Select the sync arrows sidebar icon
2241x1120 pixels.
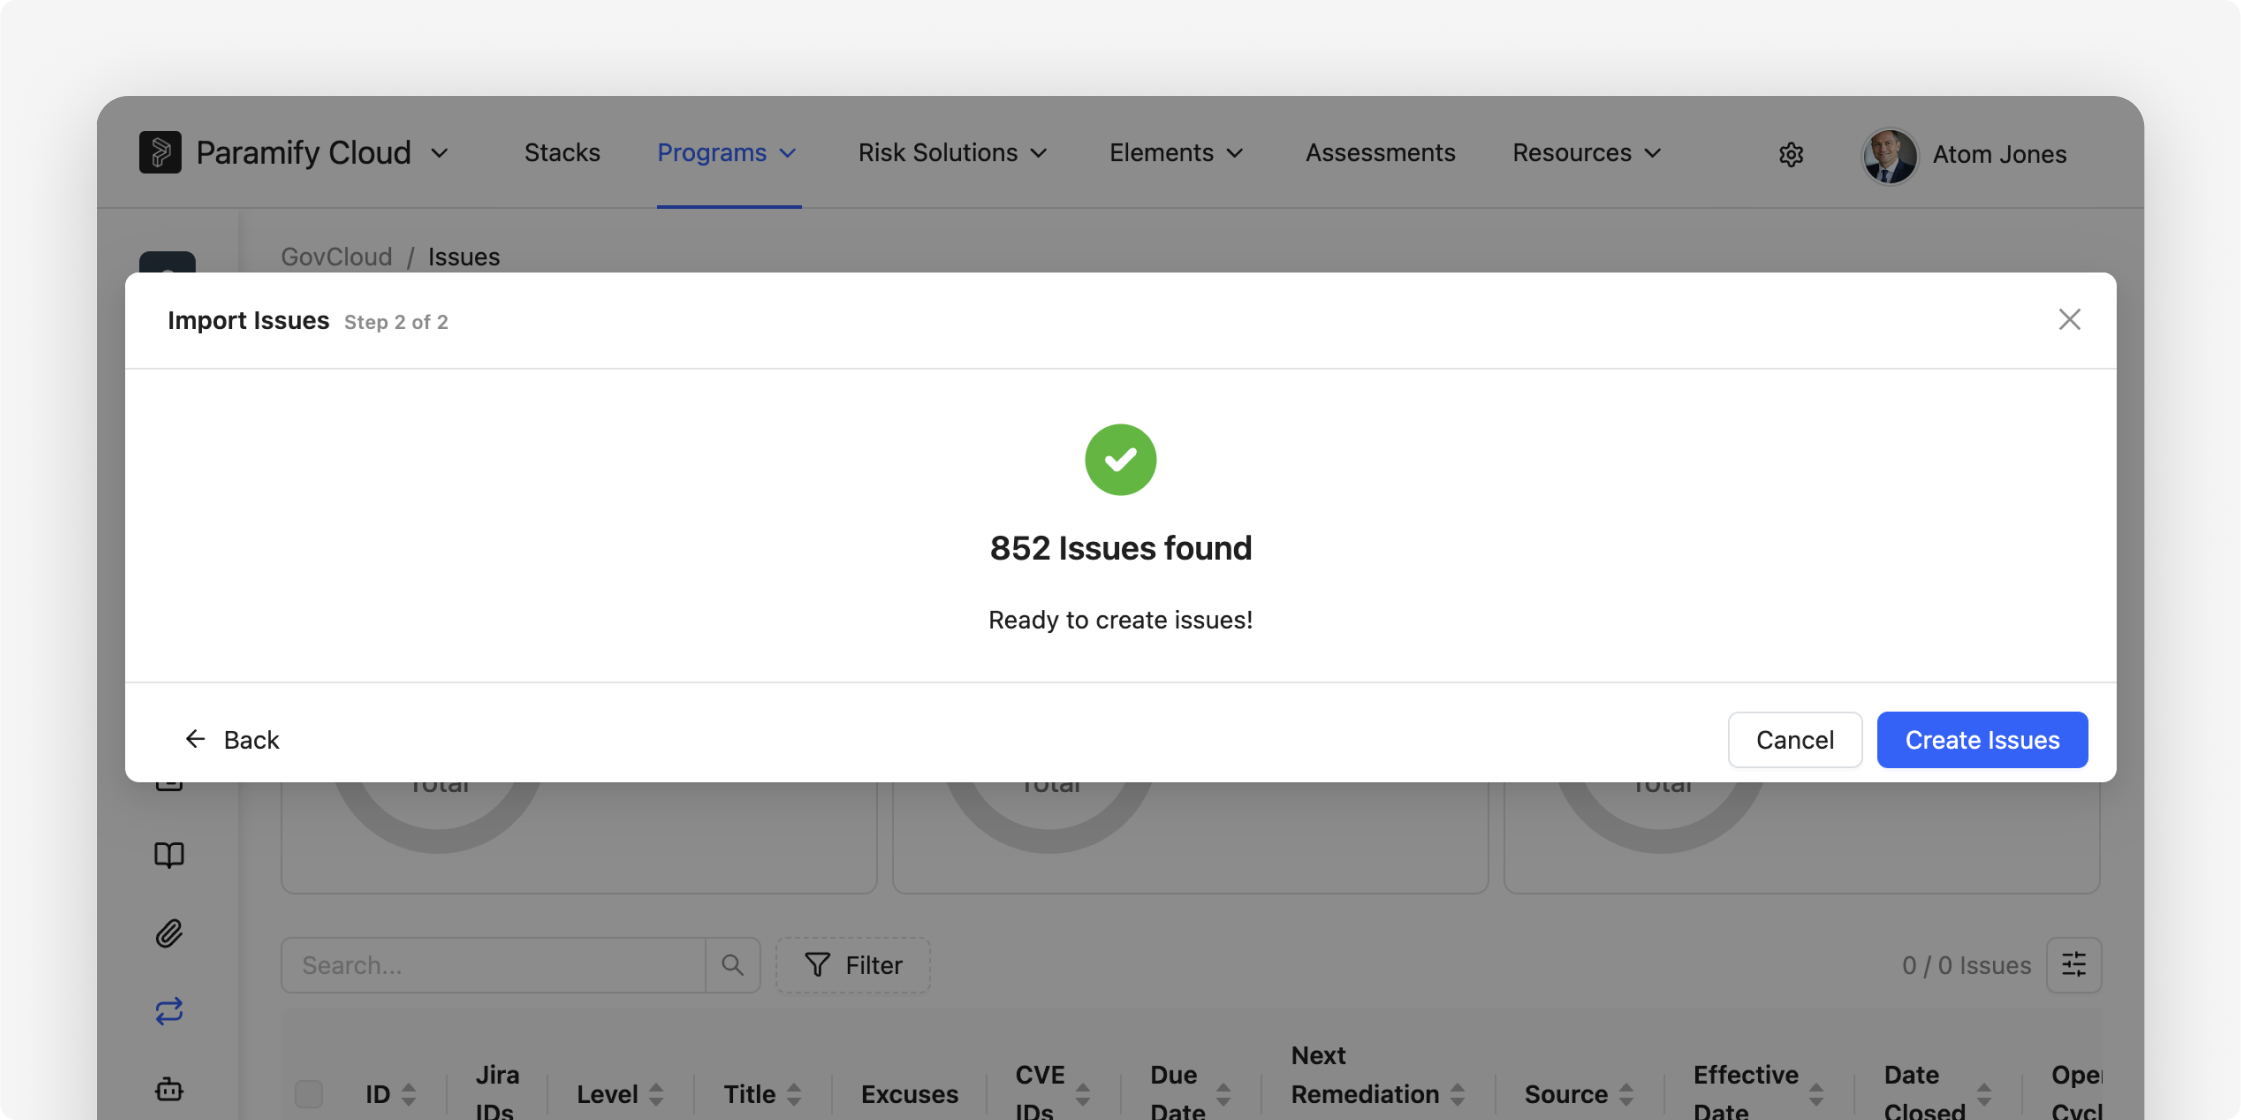click(x=169, y=1011)
